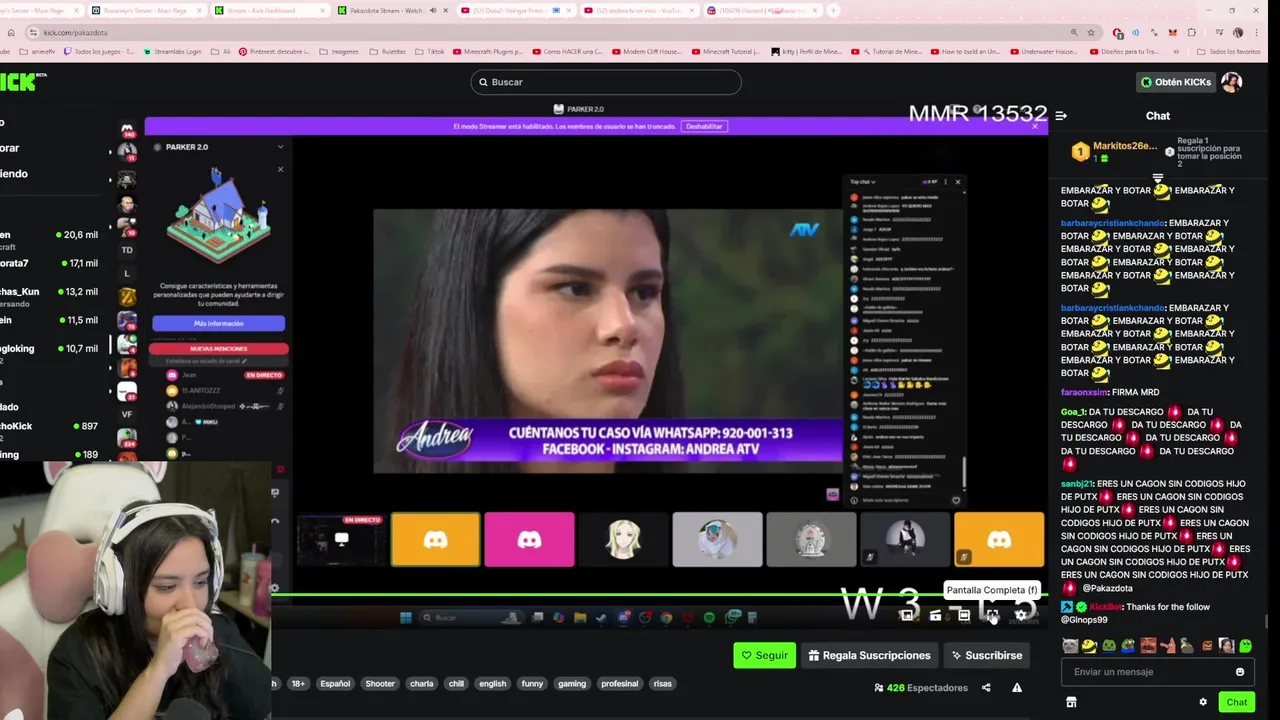
Task: Click the Suscribirse button
Action: [986, 655]
